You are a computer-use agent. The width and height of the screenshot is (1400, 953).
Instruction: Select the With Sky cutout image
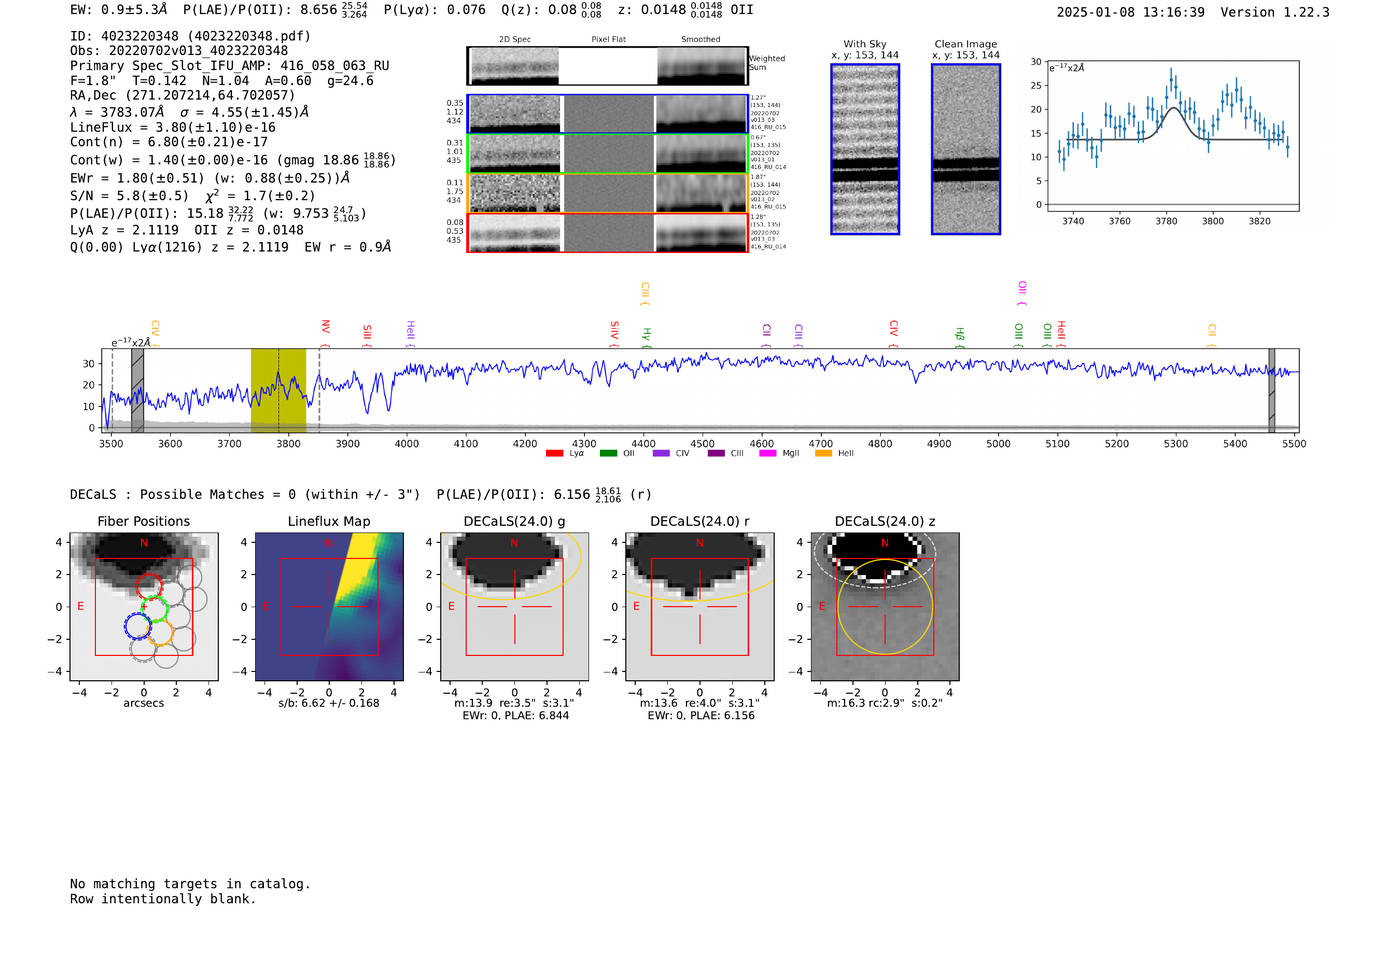coord(865,149)
